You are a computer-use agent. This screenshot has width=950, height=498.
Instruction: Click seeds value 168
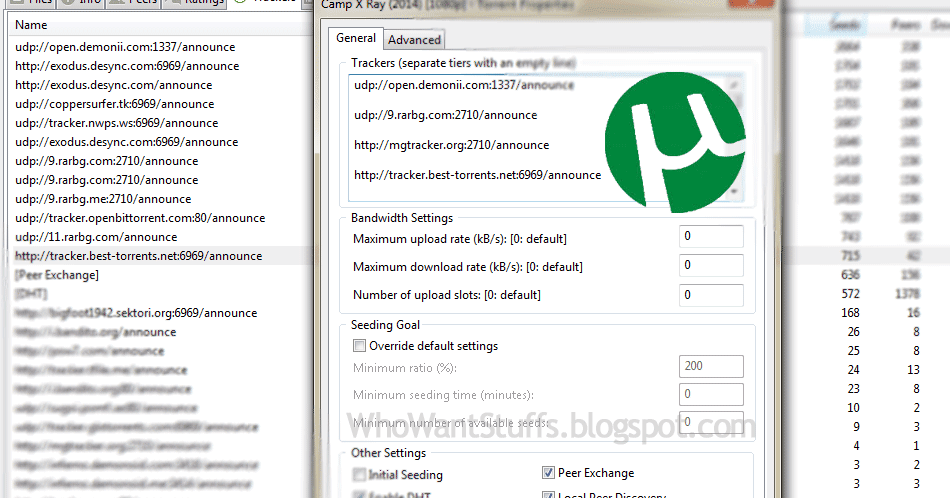pos(850,313)
